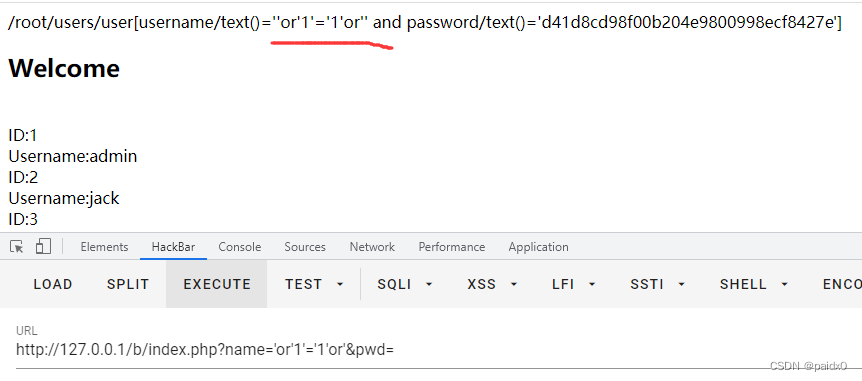
Task: Expand the XSS dropdown menu
Action: coord(492,284)
